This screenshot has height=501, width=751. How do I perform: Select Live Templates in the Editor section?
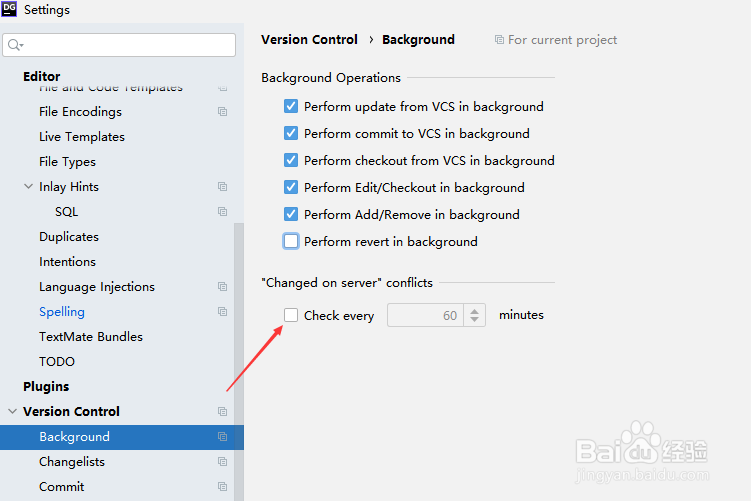(x=82, y=137)
